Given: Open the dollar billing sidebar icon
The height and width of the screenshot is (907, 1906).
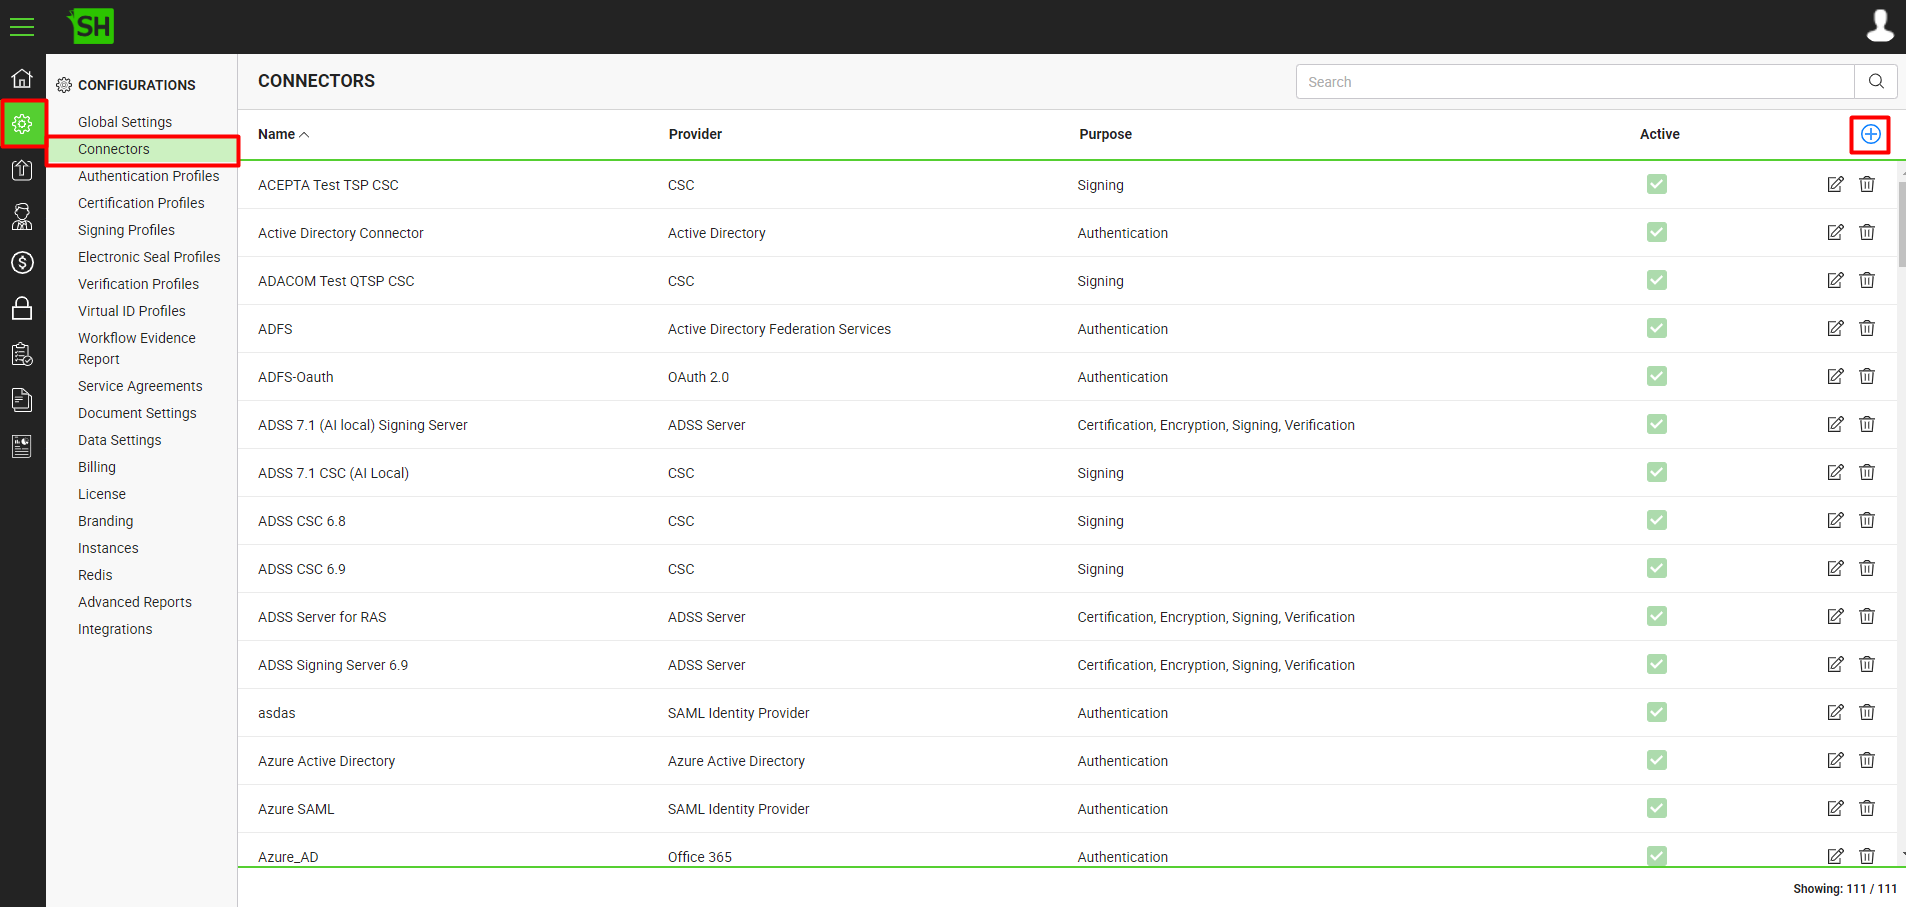Looking at the screenshot, I should [22, 262].
